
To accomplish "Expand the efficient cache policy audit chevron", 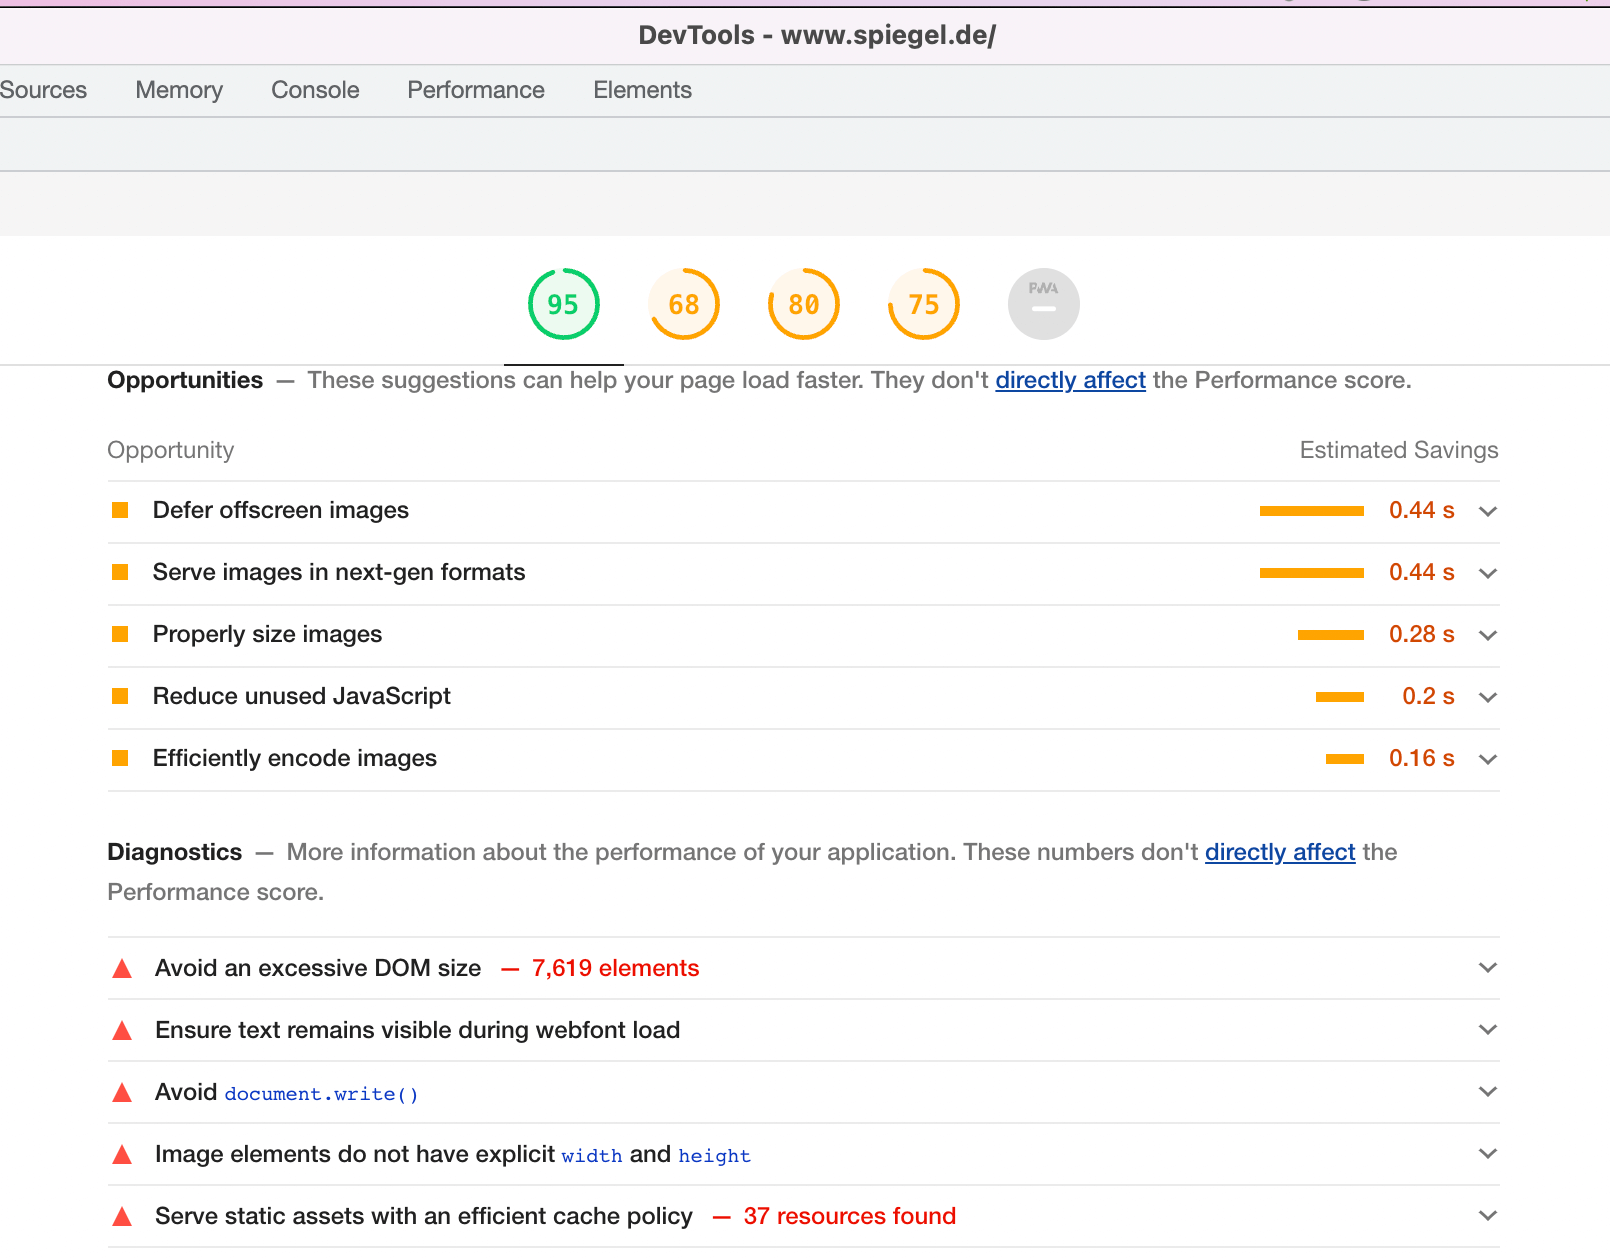I will (1488, 1215).
